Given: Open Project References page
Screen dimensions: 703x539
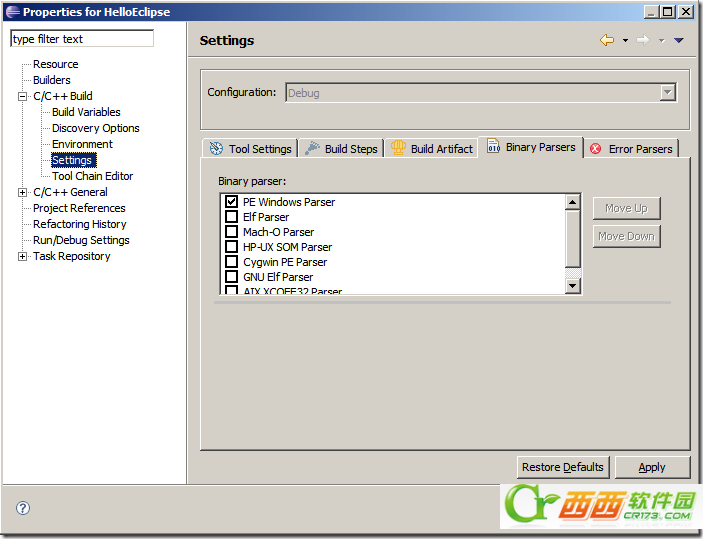Looking at the screenshot, I should tap(79, 208).
